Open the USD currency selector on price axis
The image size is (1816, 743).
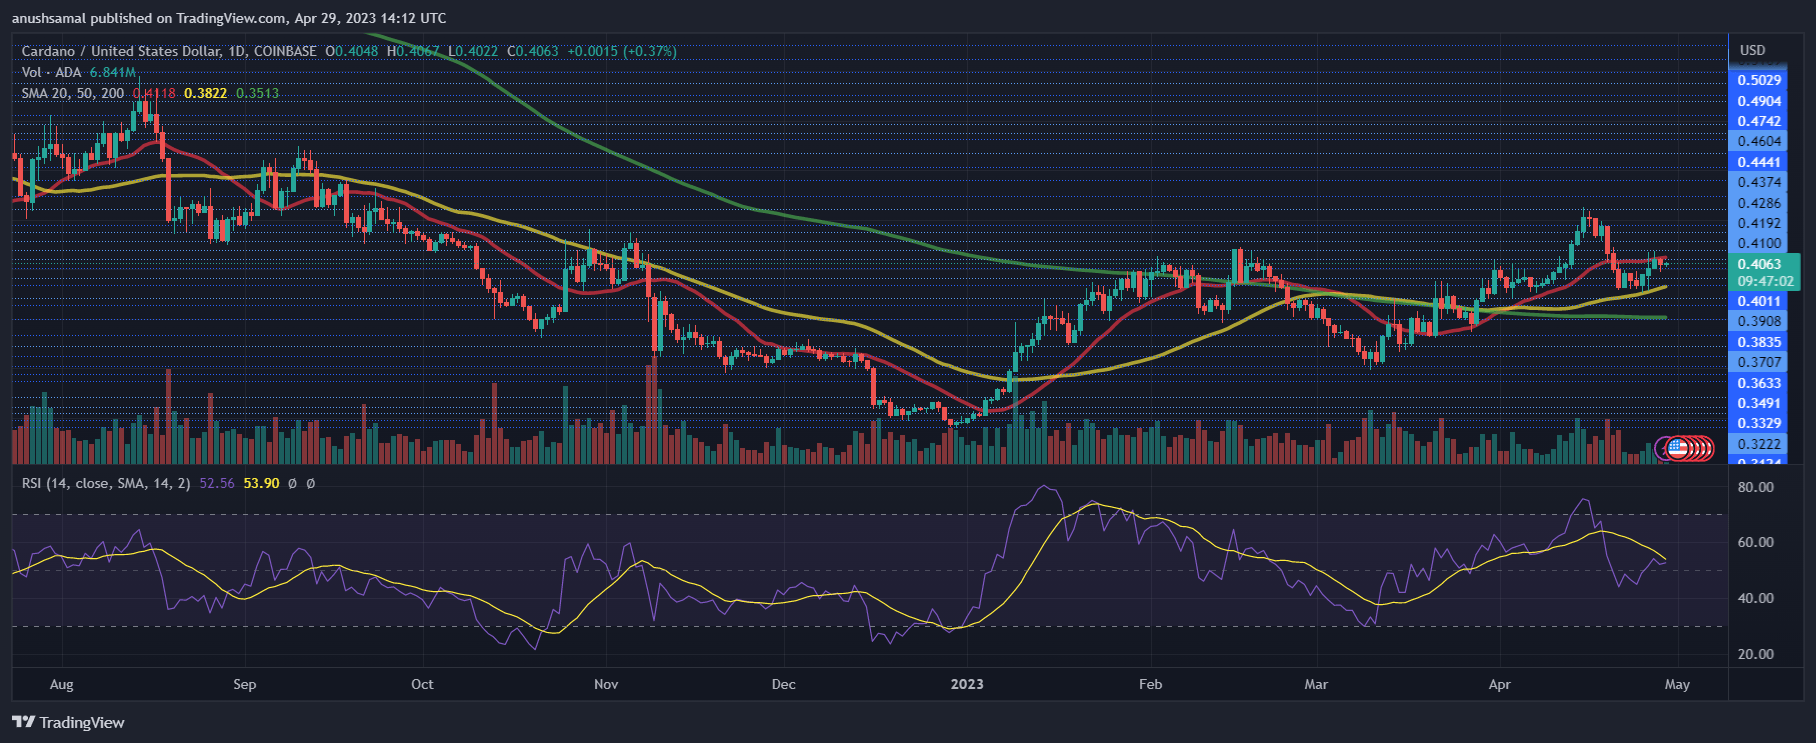tap(1752, 50)
